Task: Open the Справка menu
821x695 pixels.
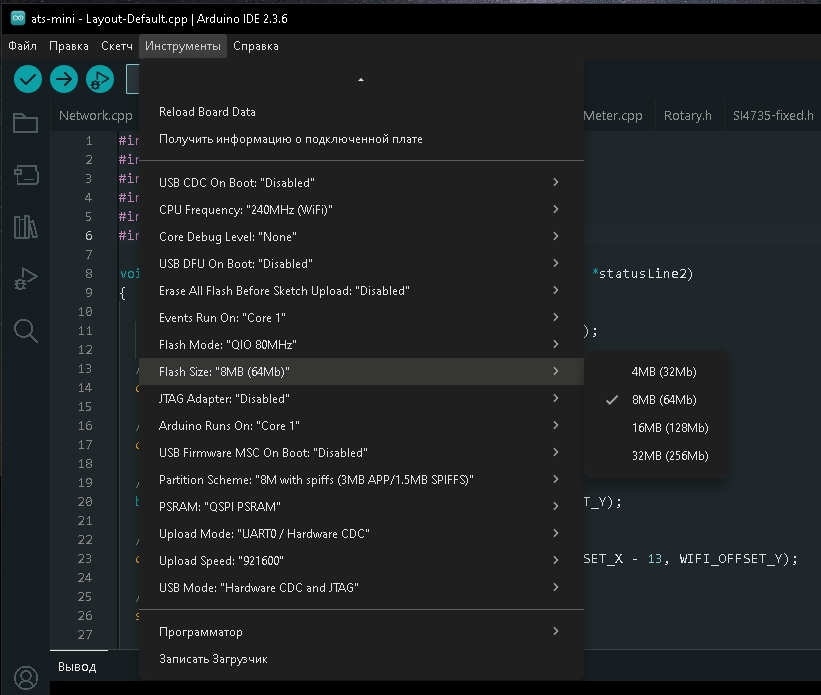Action: coord(256,46)
